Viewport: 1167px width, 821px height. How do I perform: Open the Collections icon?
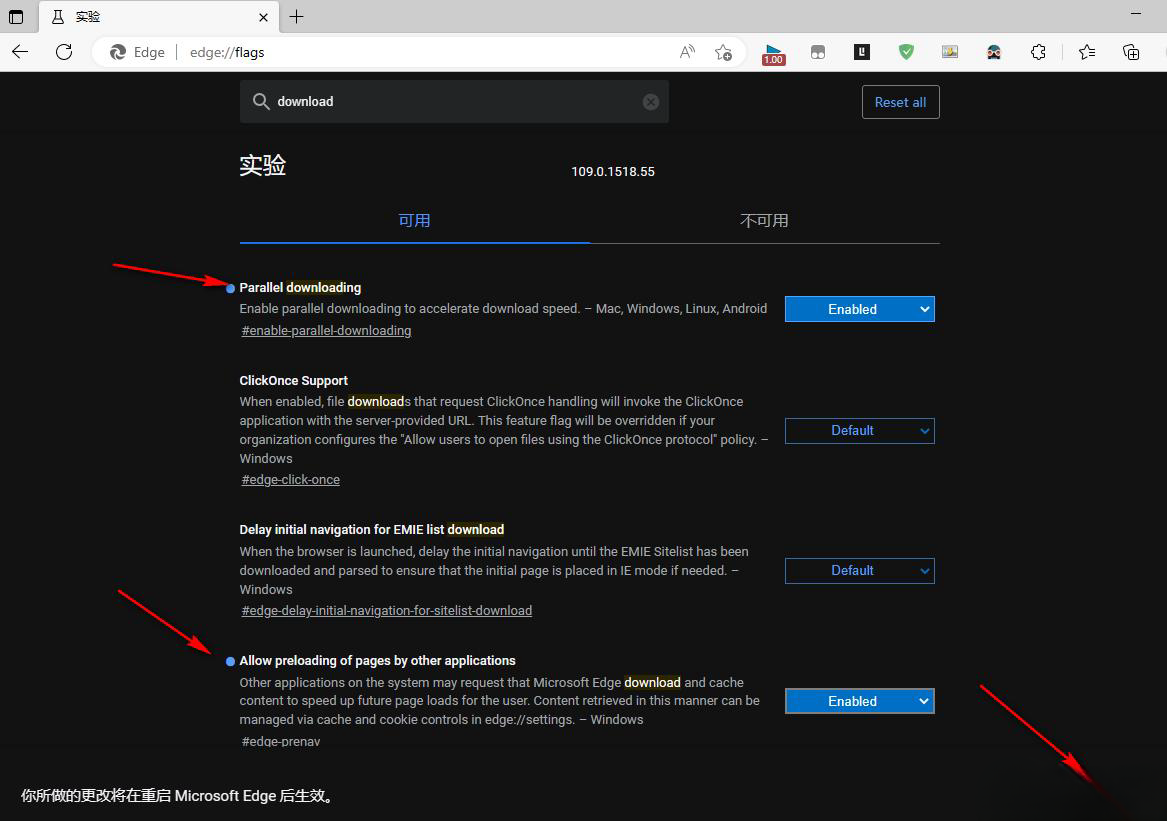click(x=1131, y=52)
